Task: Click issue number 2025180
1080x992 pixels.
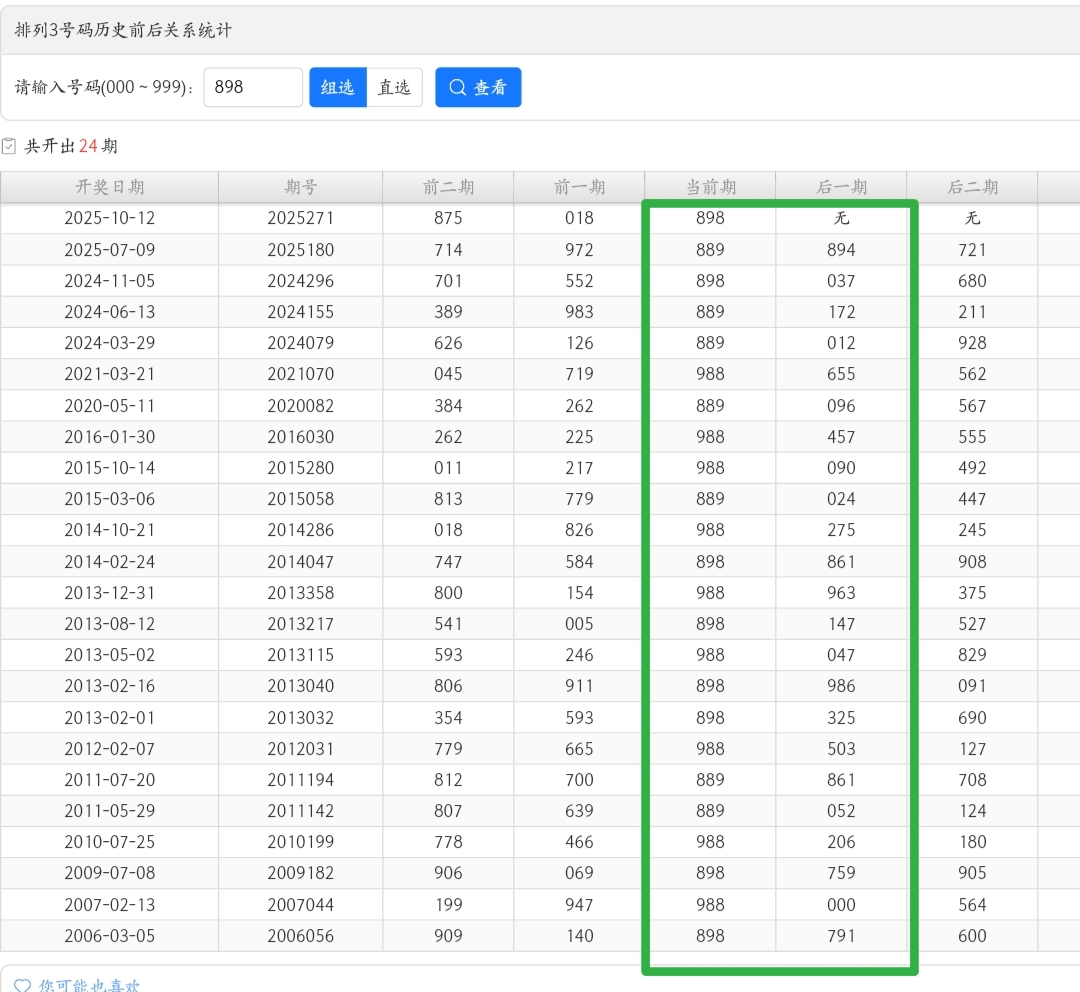Action: click(x=300, y=249)
